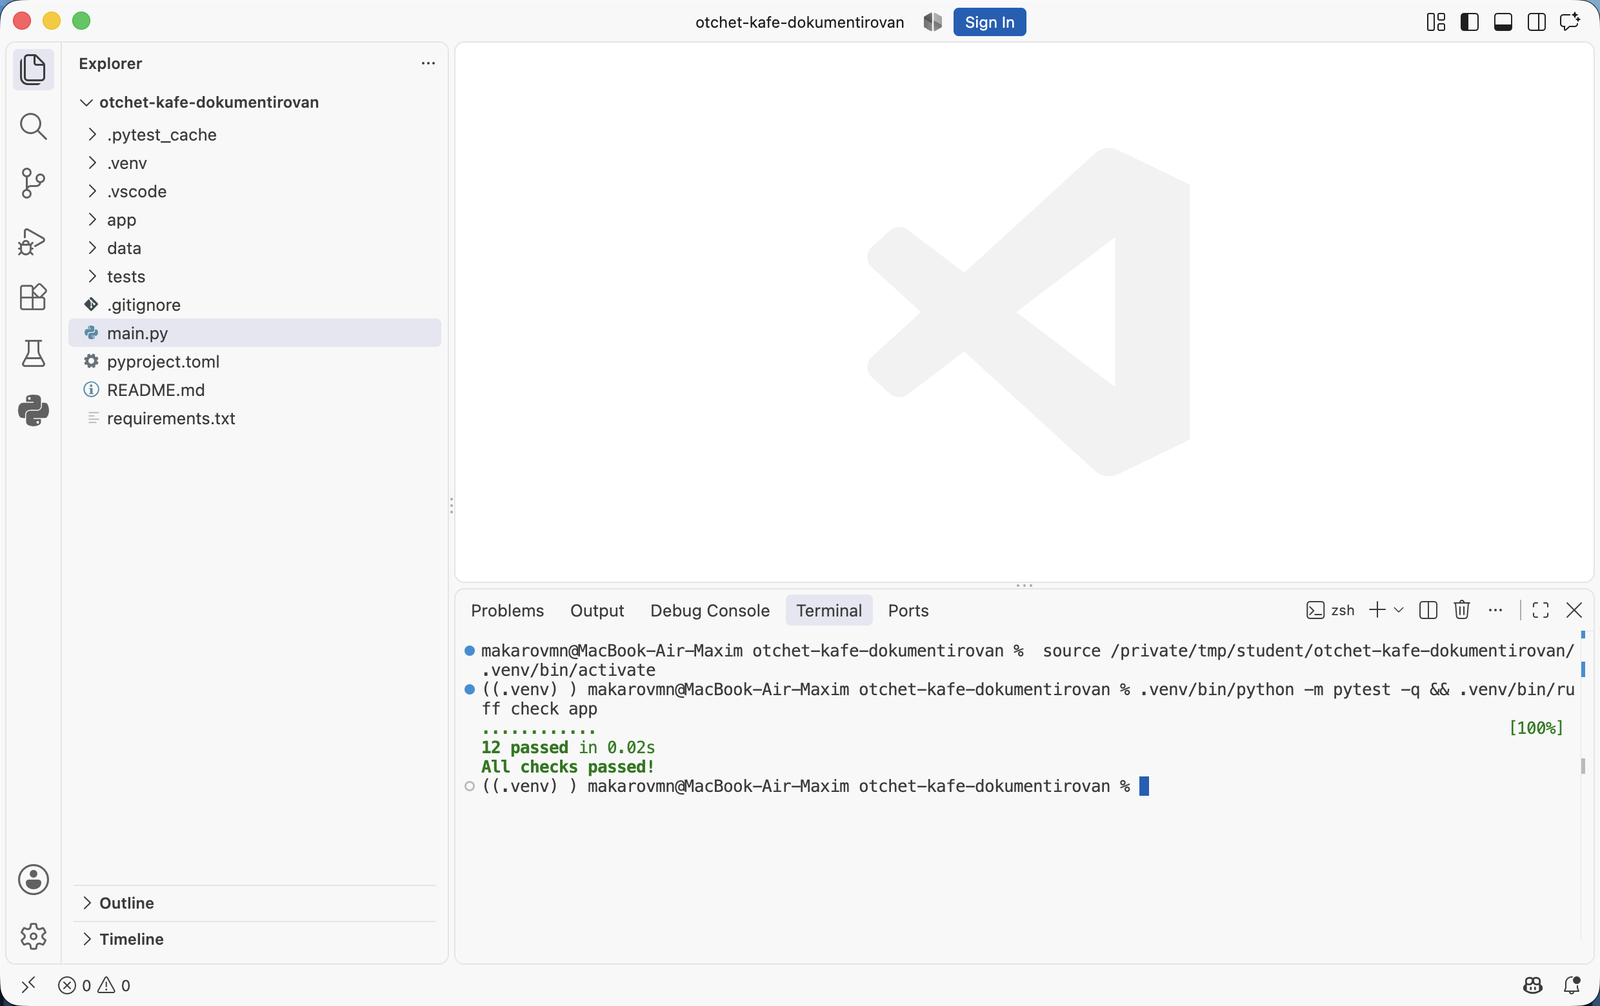The width and height of the screenshot is (1600, 1006).
Task: Open the Testing flask view
Action: coord(33,353)
